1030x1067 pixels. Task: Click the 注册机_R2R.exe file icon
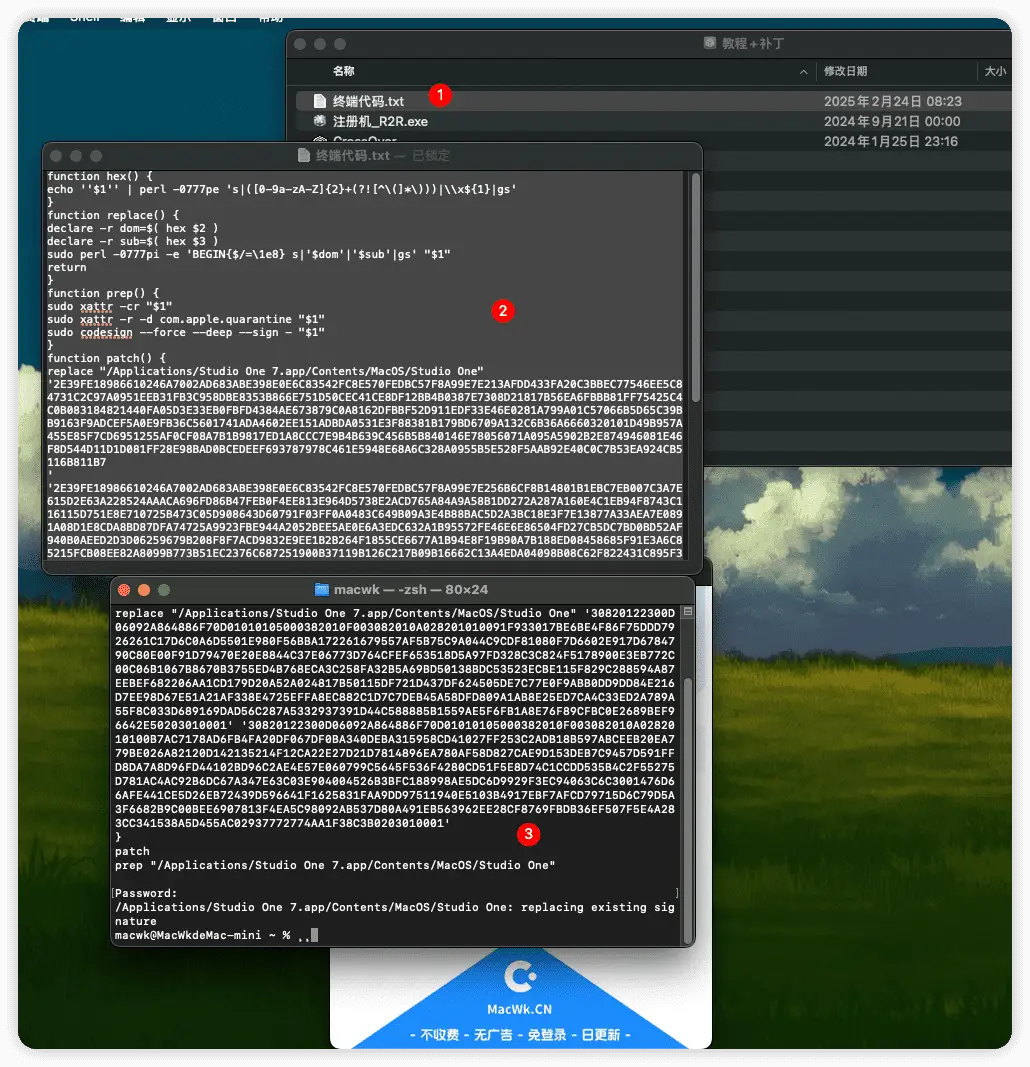click(320, 121)
